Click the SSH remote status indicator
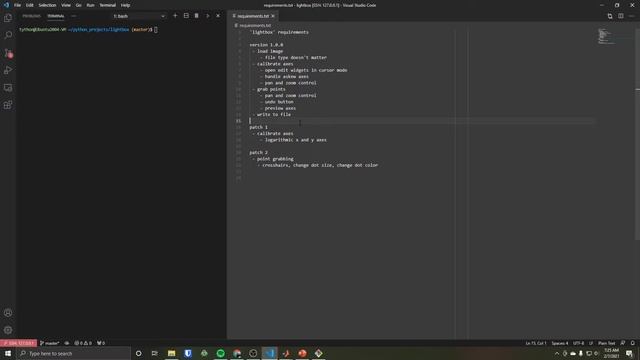The height and width of the screenshot is (360, 640). click(18, 343)
